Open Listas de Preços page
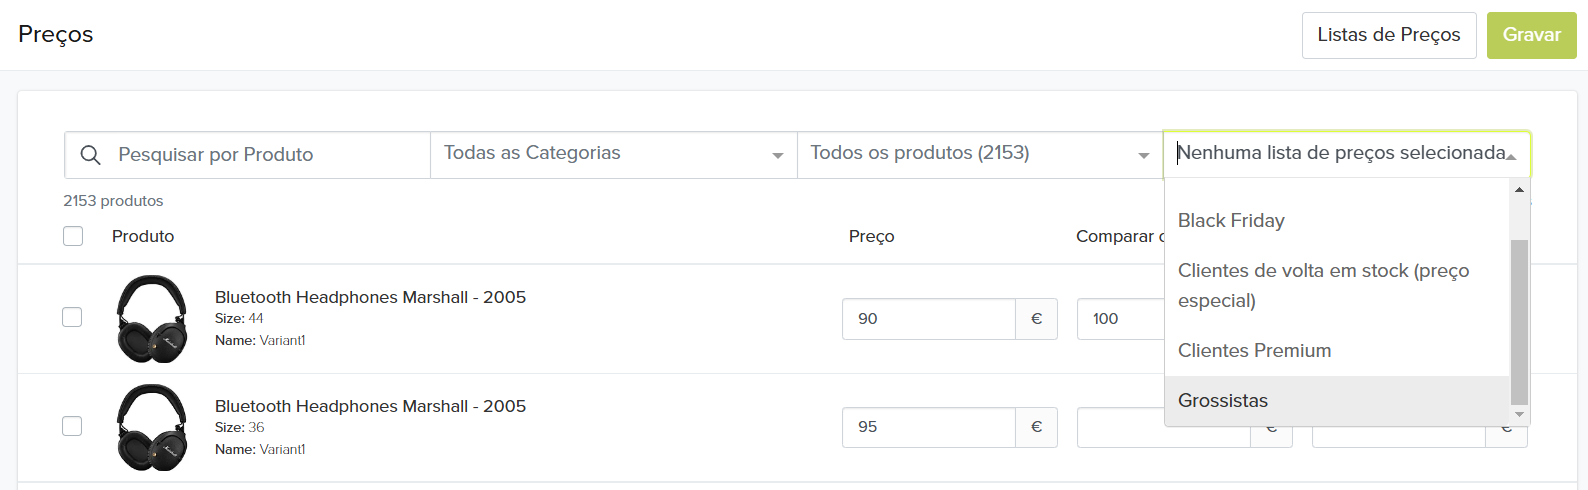 pos(1388,35)
